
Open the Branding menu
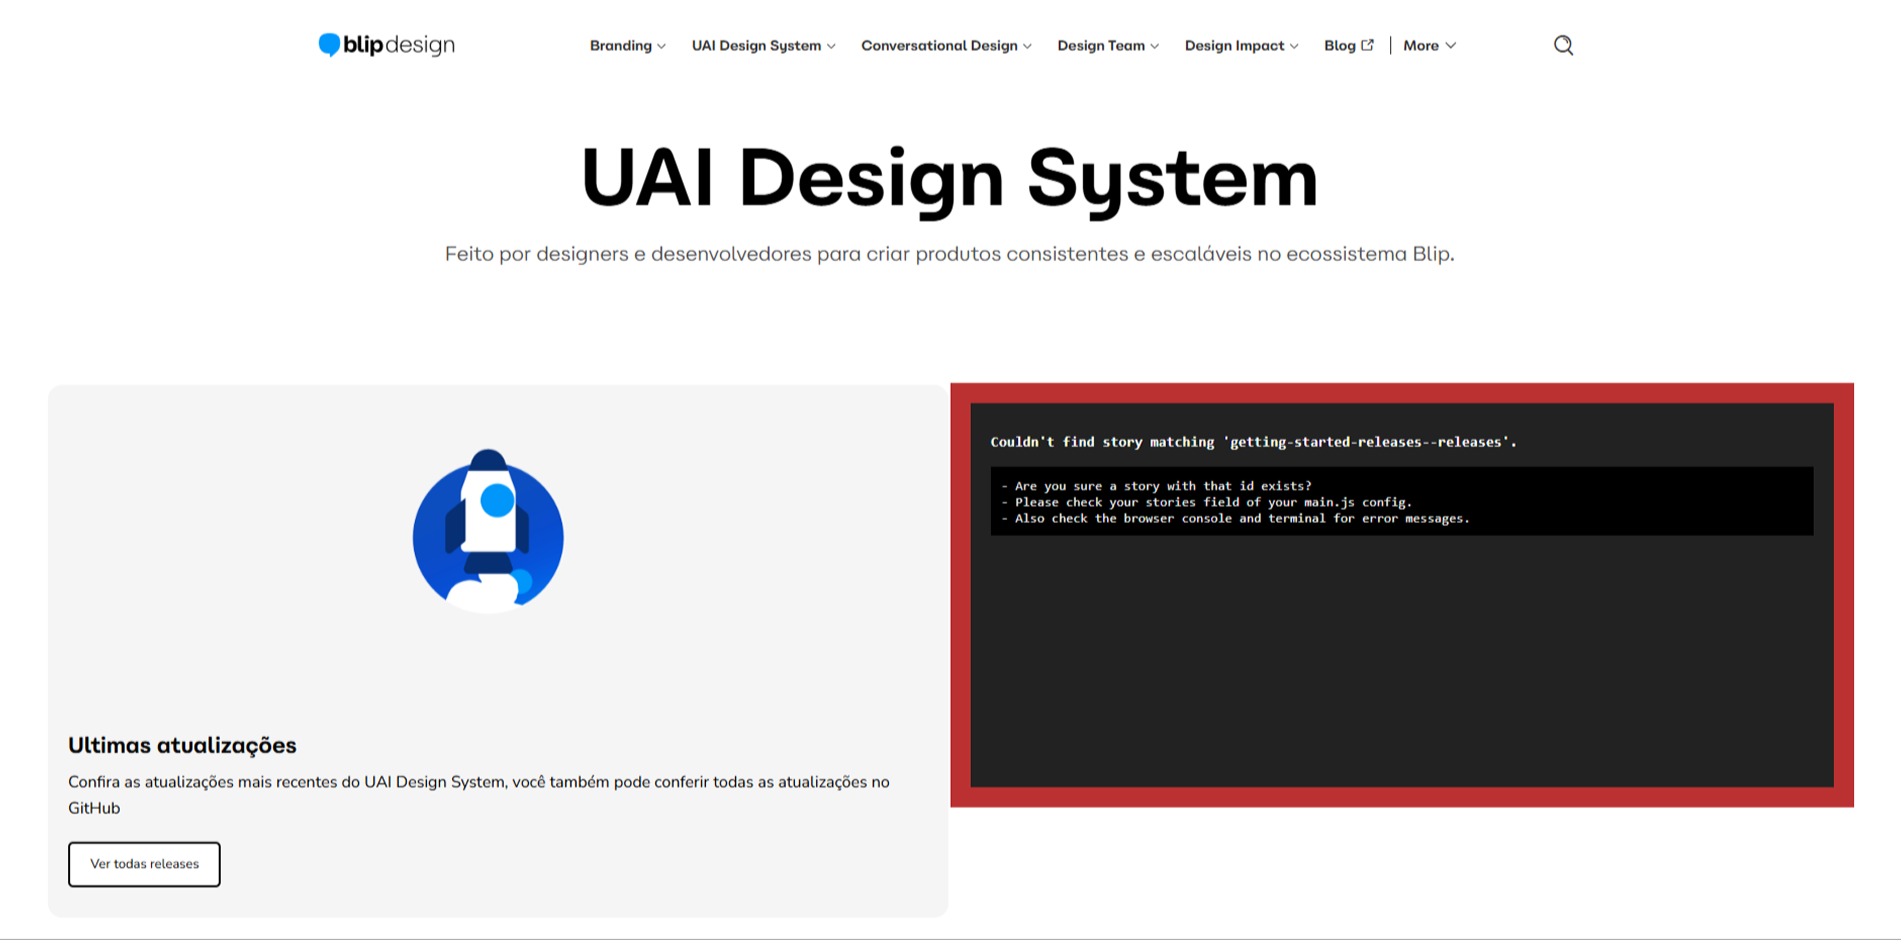tap(627, 46)
